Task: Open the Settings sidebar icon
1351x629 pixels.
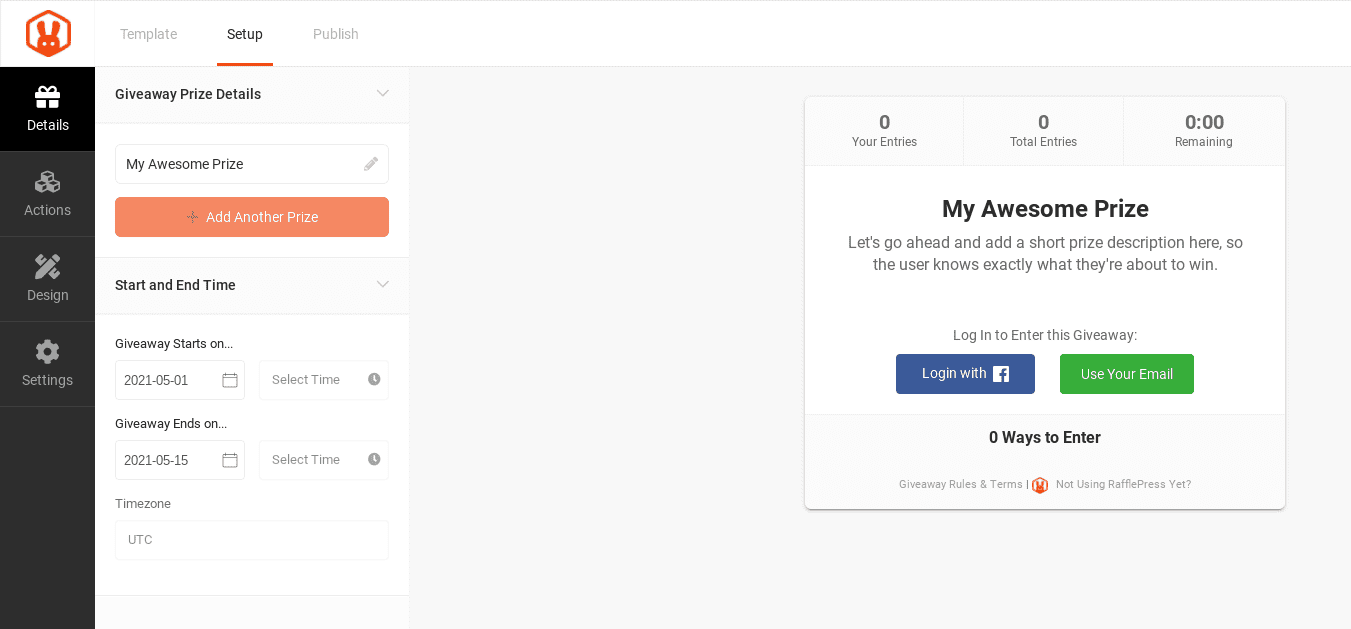Action: click(x=47, y=363)
